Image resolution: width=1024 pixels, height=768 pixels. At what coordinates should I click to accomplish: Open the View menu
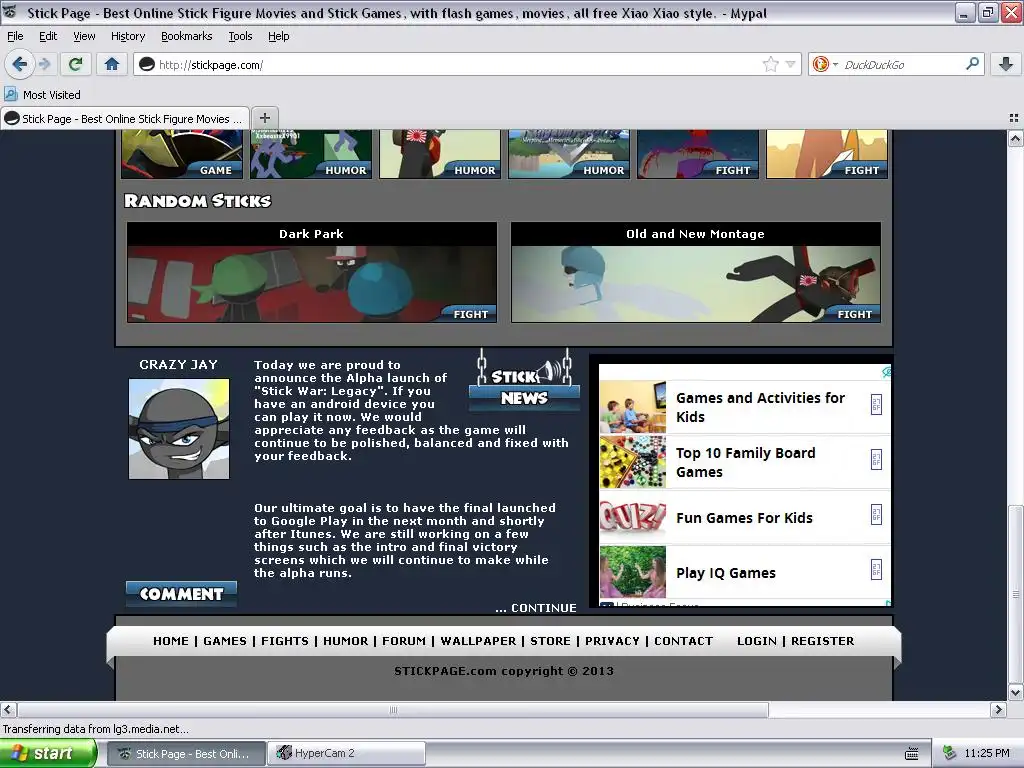tap(84, 36)
